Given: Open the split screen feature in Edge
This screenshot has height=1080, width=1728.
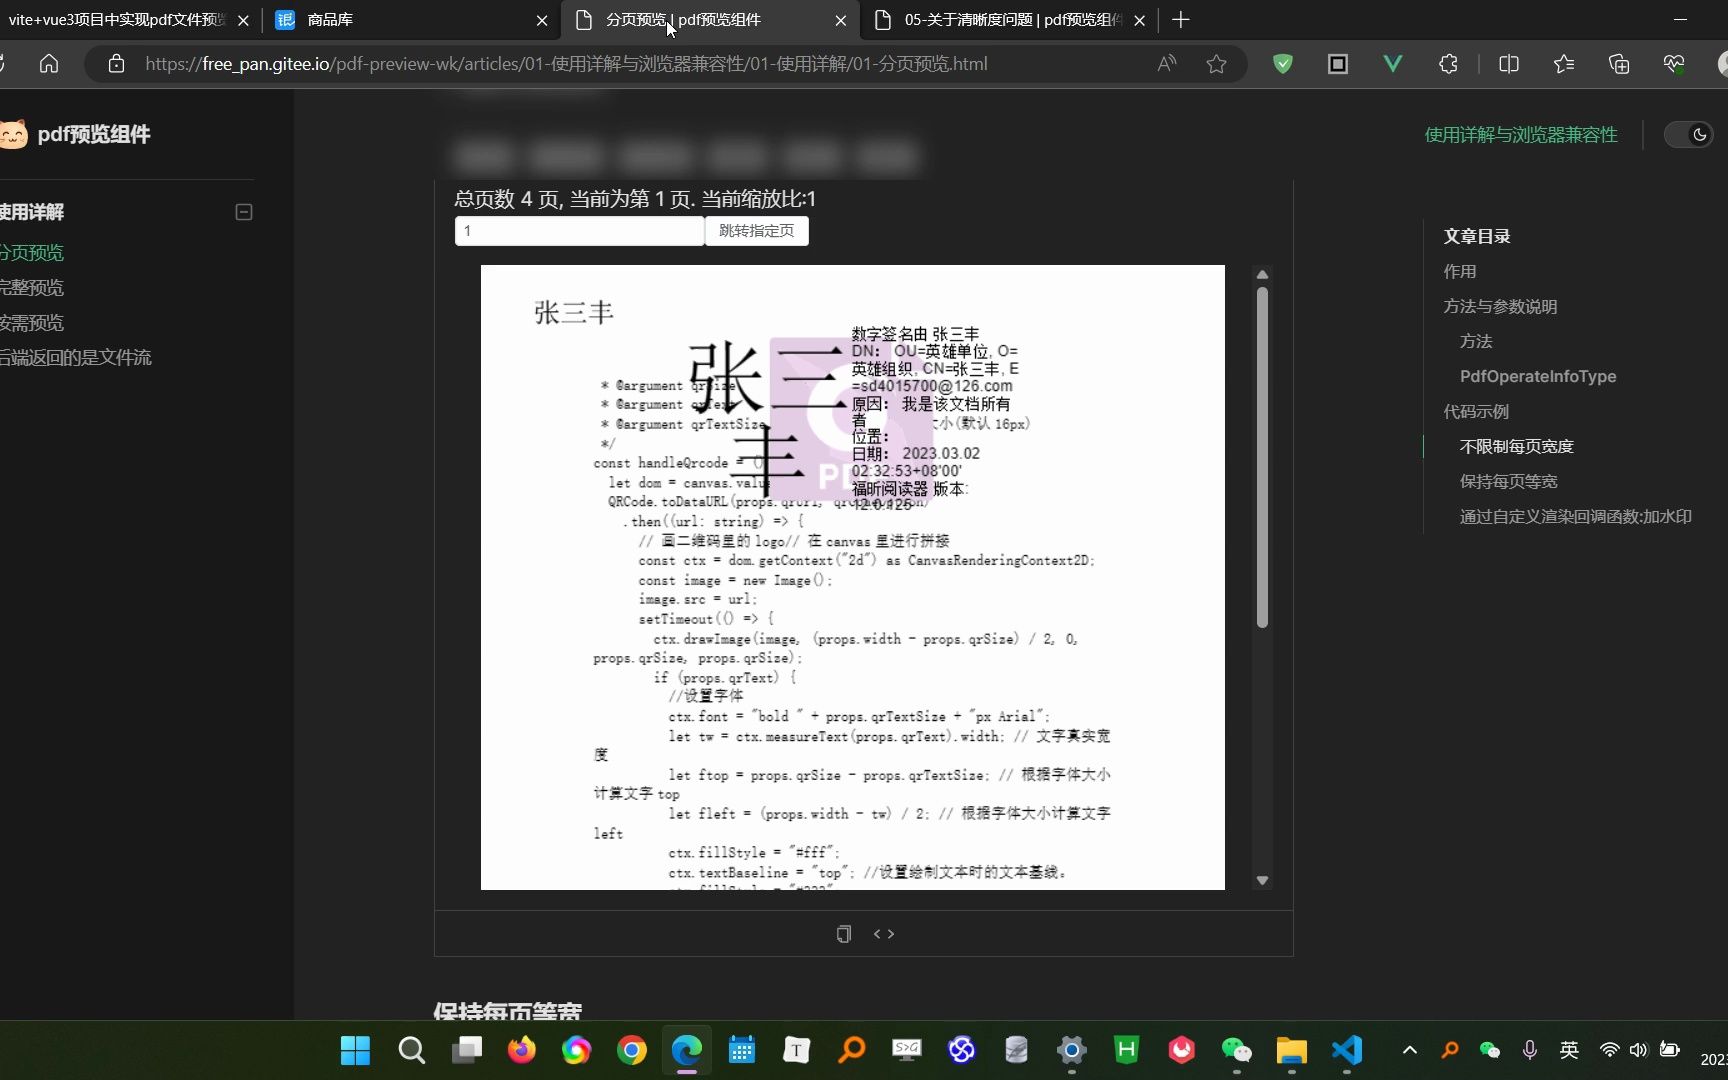Looking at the screenshot, I should pyautogui.click(x=1508, y=63).
